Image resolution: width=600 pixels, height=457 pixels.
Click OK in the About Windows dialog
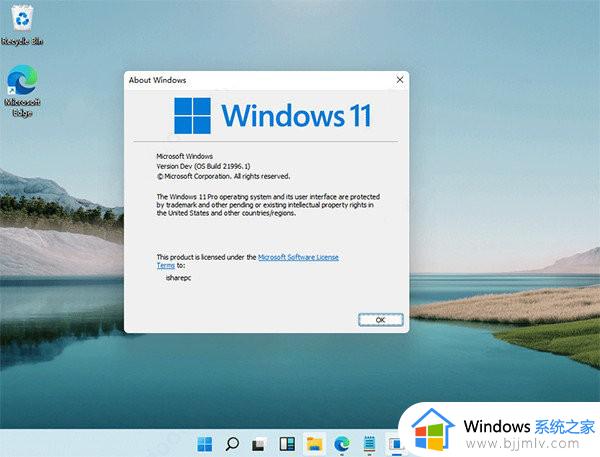(381, 320)
